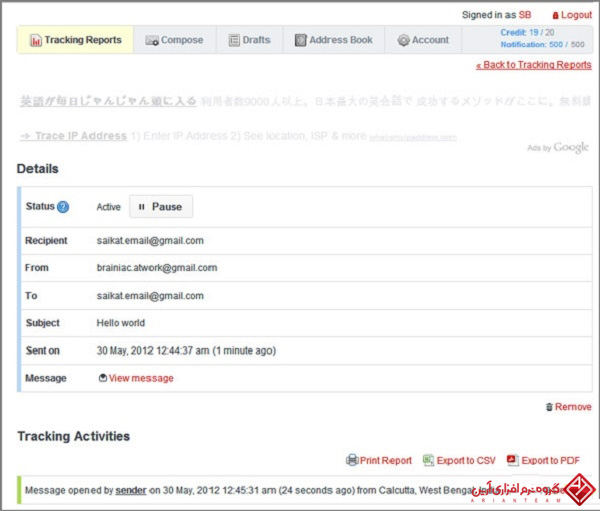600x511 pixels.
Task: Remove this tracking report
Action: click(x=573, y=407)
